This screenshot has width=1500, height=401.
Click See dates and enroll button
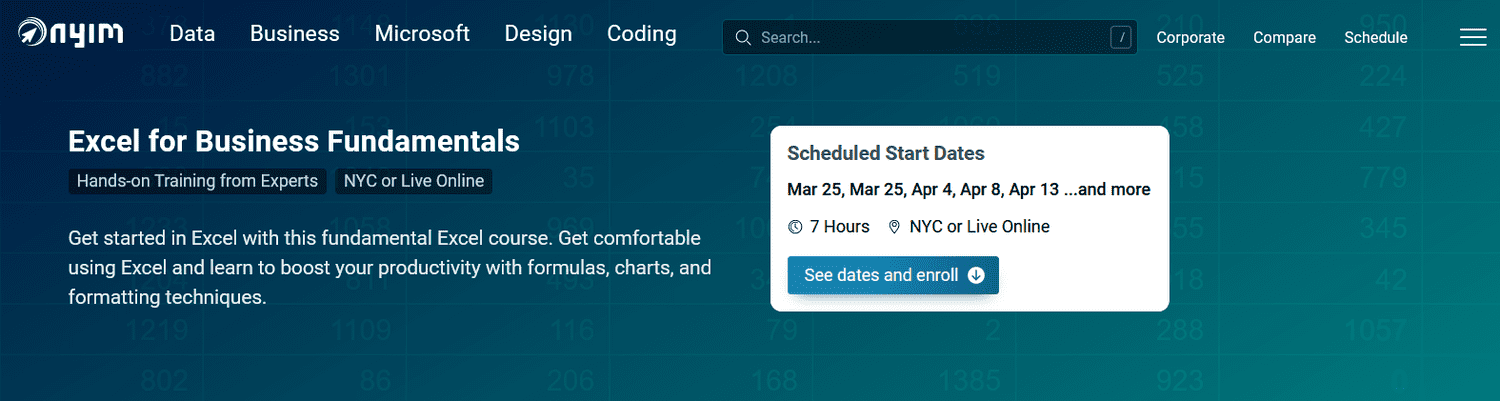pyautogui.click(x=893, y=275)
